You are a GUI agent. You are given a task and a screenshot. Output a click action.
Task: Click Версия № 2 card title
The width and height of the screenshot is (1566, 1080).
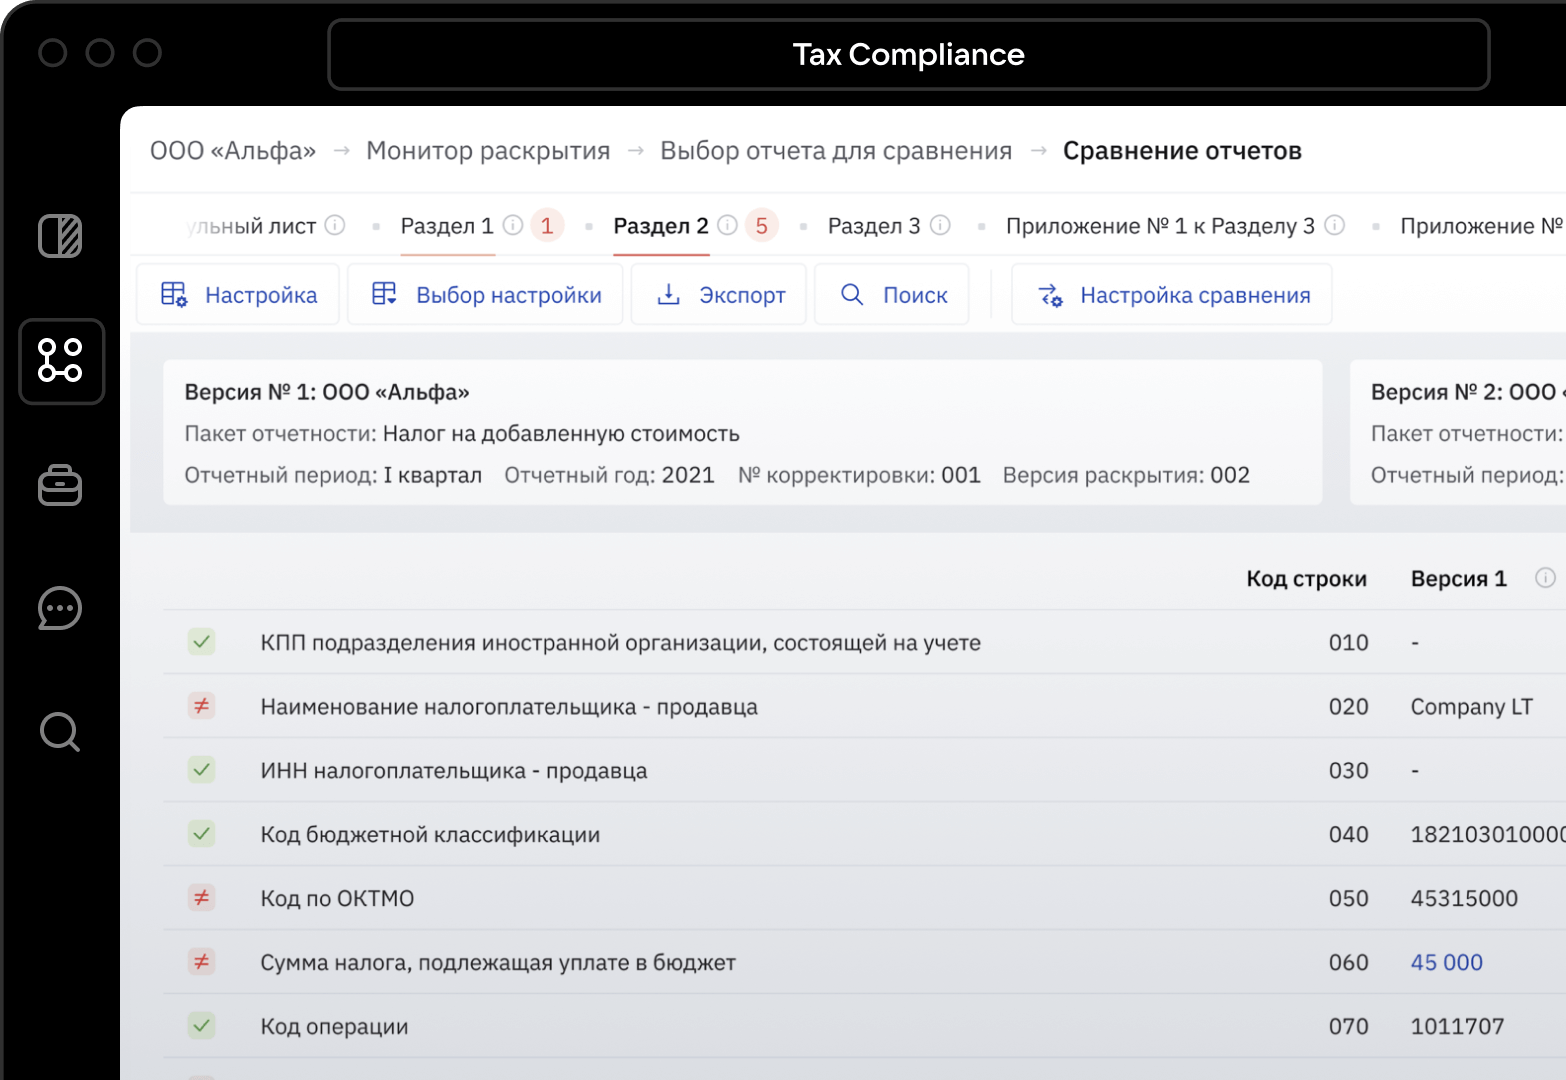coord(1467,392)
